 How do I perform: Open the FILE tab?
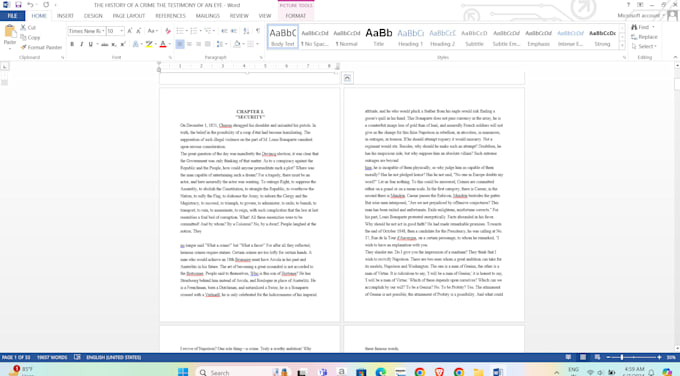pos(13,16)
